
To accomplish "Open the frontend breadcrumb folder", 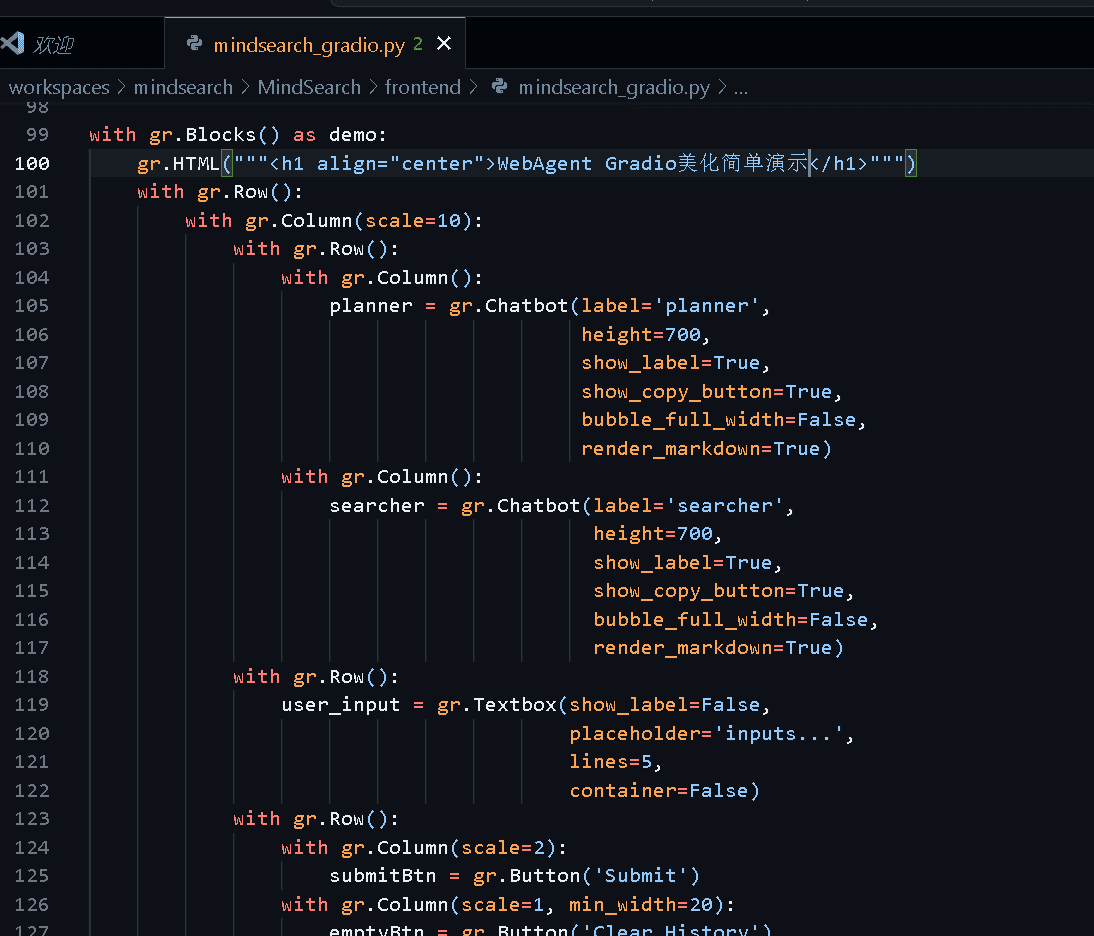I will [x=423, y=87].
